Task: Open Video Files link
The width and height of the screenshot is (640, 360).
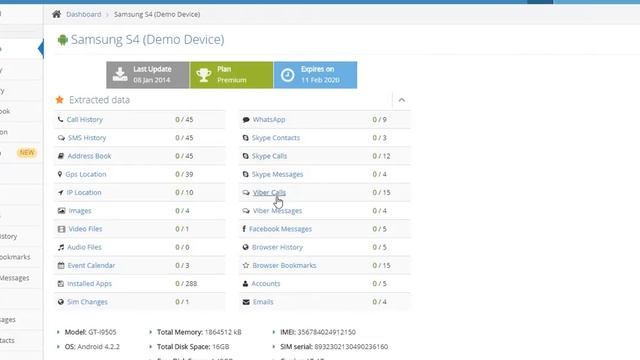Action: pyautogui.click(x=85, y=229)
